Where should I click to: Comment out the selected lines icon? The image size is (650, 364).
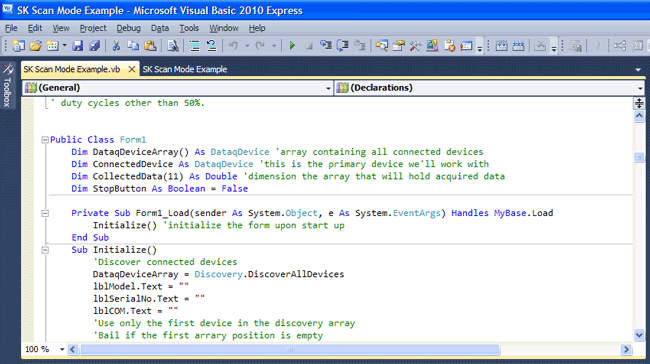pyautogui.click(x=194, y=46)
